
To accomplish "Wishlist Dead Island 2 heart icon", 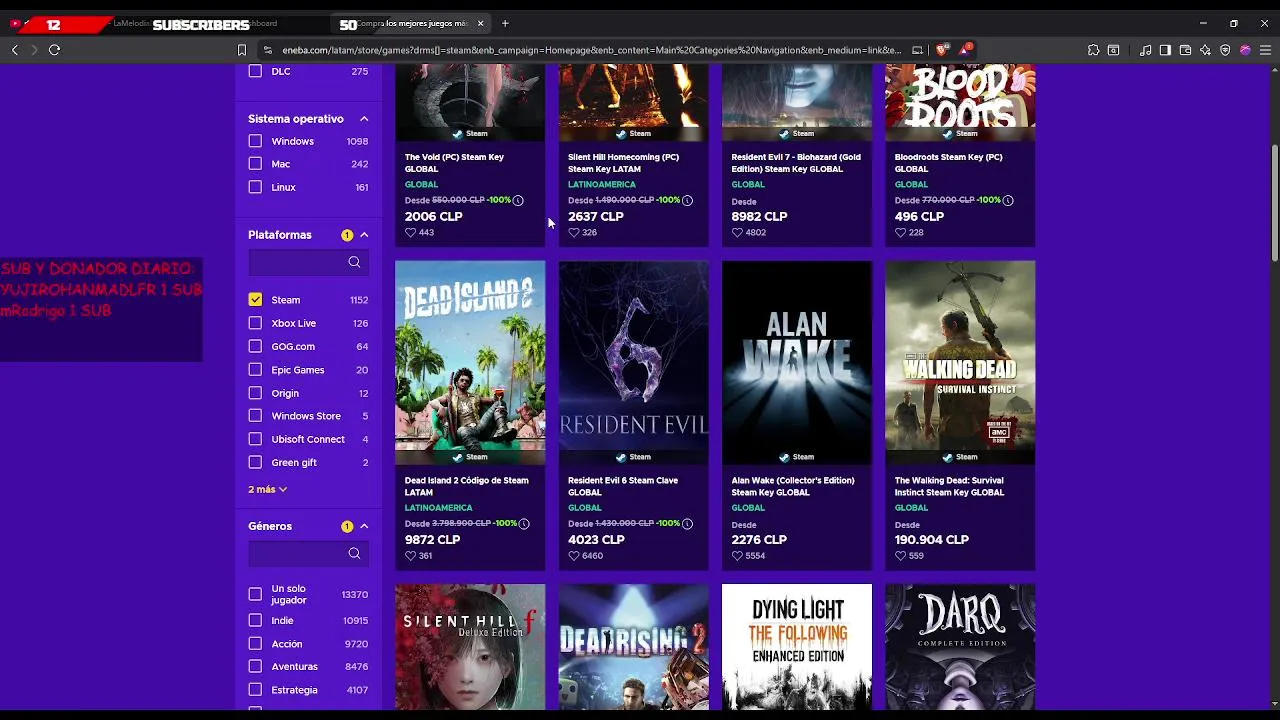I will pos(410,555).
